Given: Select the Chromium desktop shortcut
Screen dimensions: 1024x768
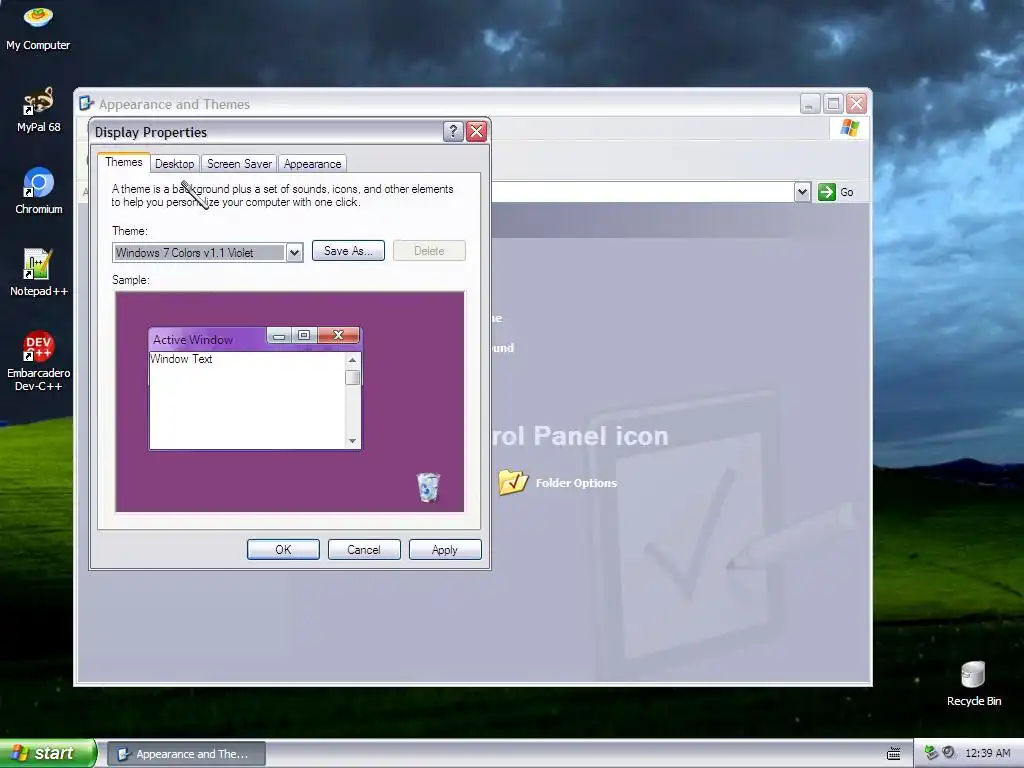Looking at the screenshot, I should pos(39,191).
